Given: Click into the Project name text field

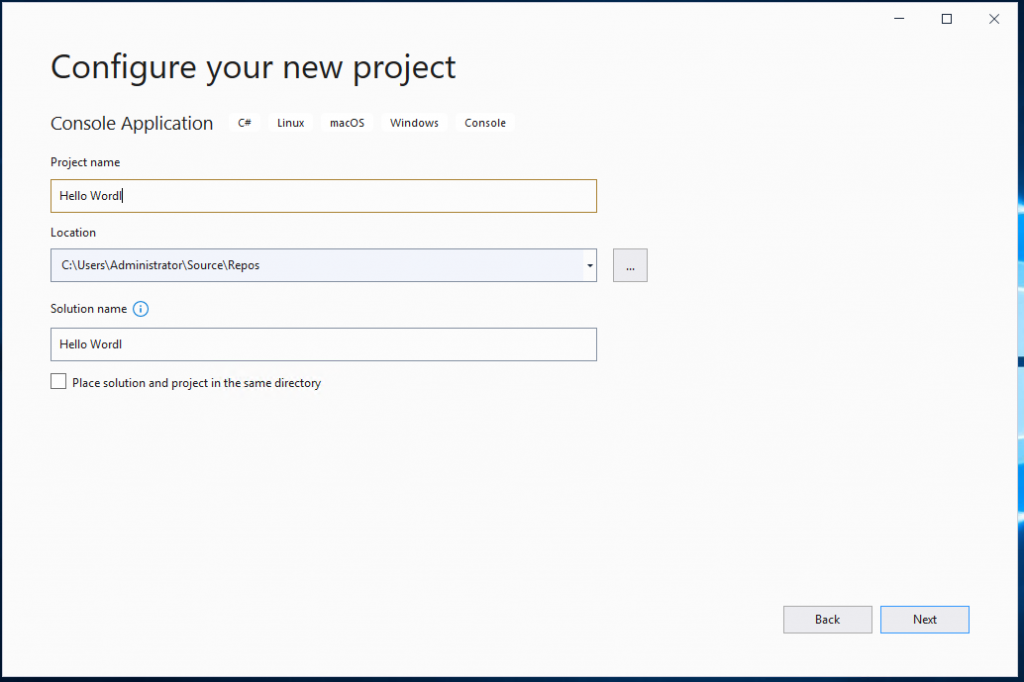Looking at the screenshot, I should click(323, 196).
